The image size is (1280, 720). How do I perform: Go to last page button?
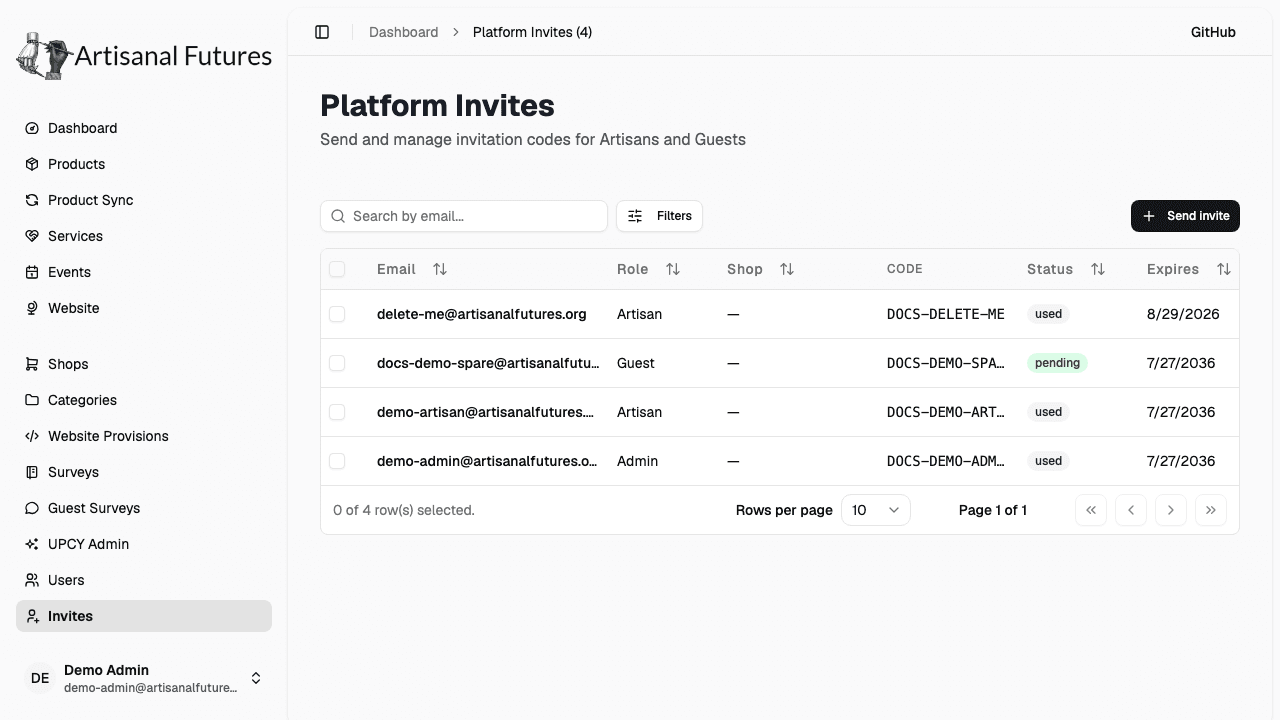(x=1211, y=510)
